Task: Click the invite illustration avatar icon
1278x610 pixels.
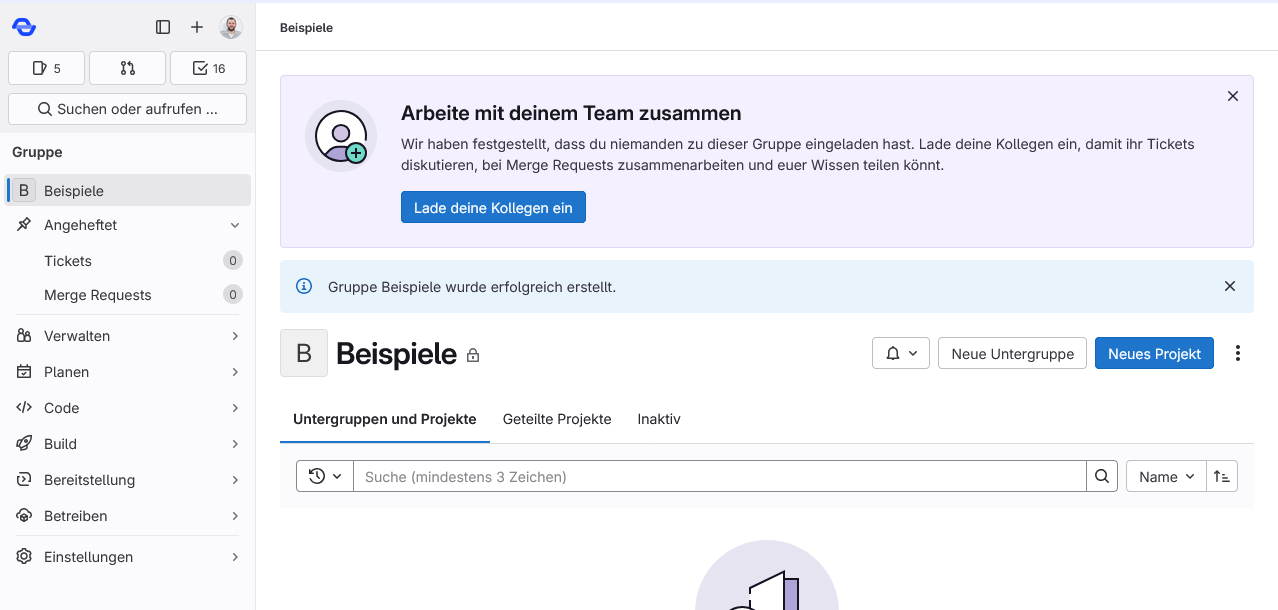Action: (341, 136)
